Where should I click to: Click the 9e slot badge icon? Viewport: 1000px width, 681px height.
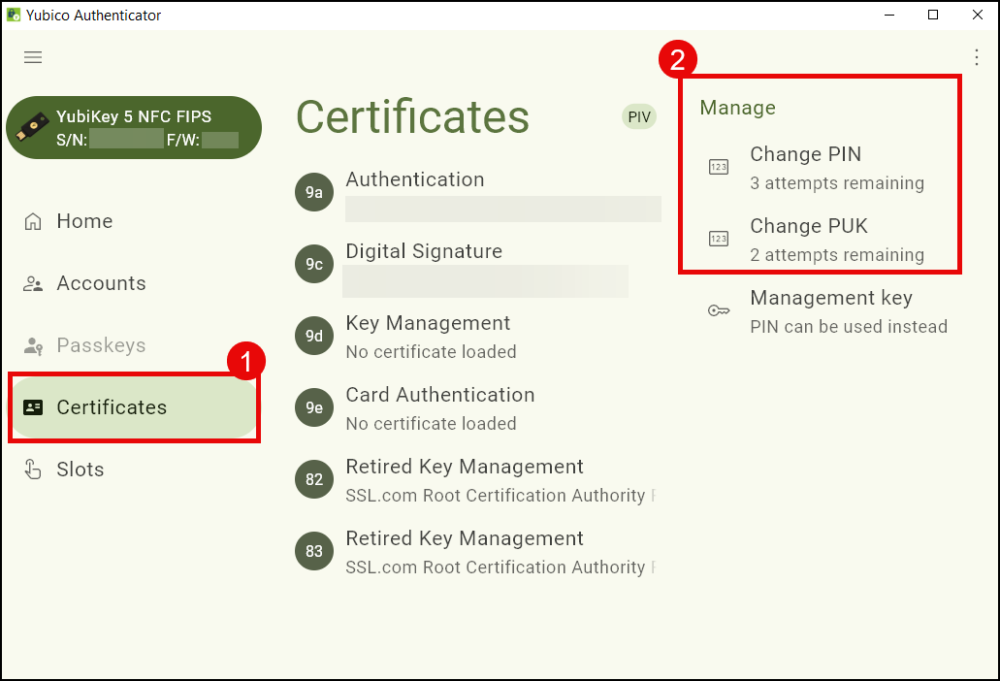(314, 407)
